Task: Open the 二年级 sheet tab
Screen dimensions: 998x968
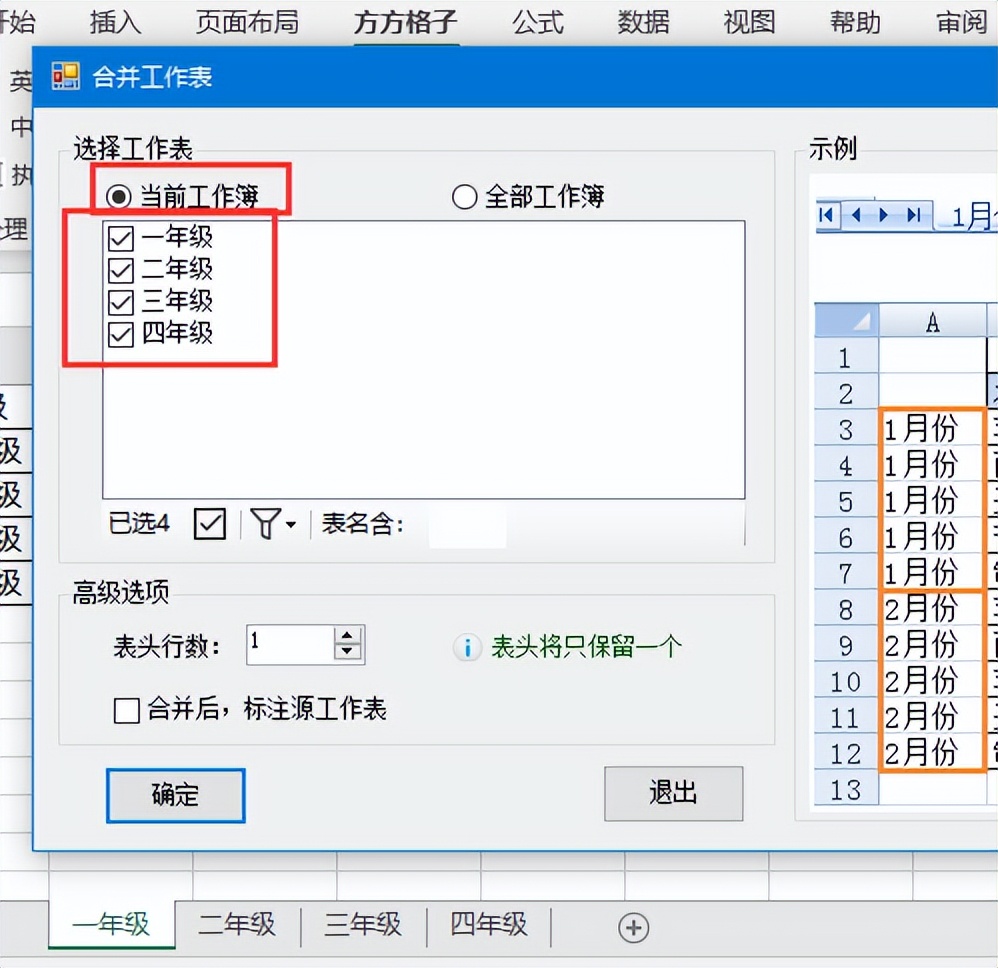Action: [x=237, y=925]
